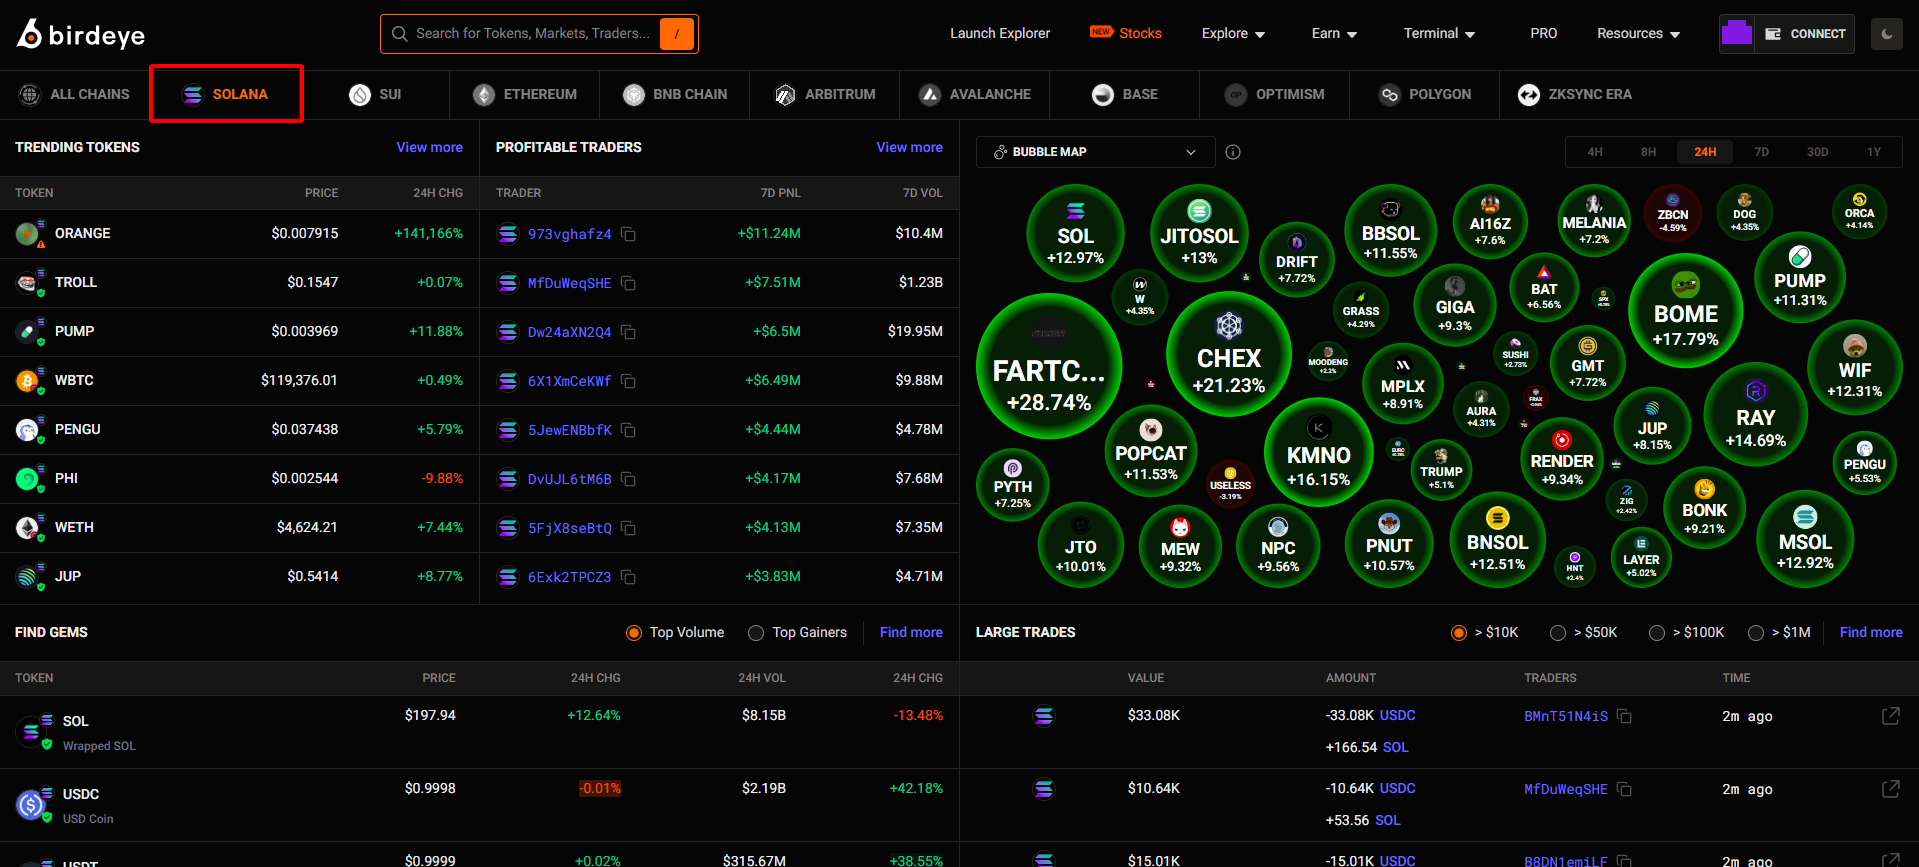1919x867 pixels.
Task: Select the MSOL bubble
Action: [x=1805, y=539]
